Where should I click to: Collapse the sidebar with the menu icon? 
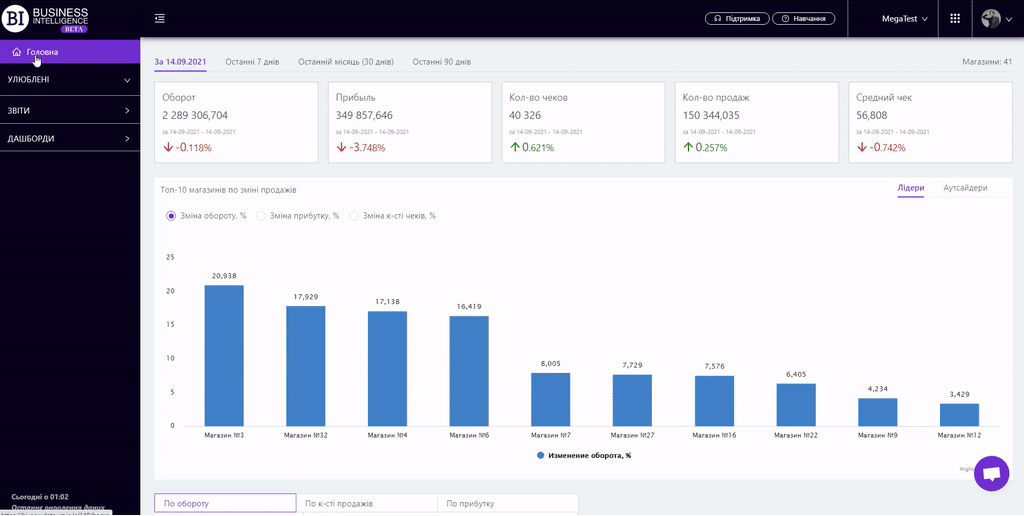(160, 19)
